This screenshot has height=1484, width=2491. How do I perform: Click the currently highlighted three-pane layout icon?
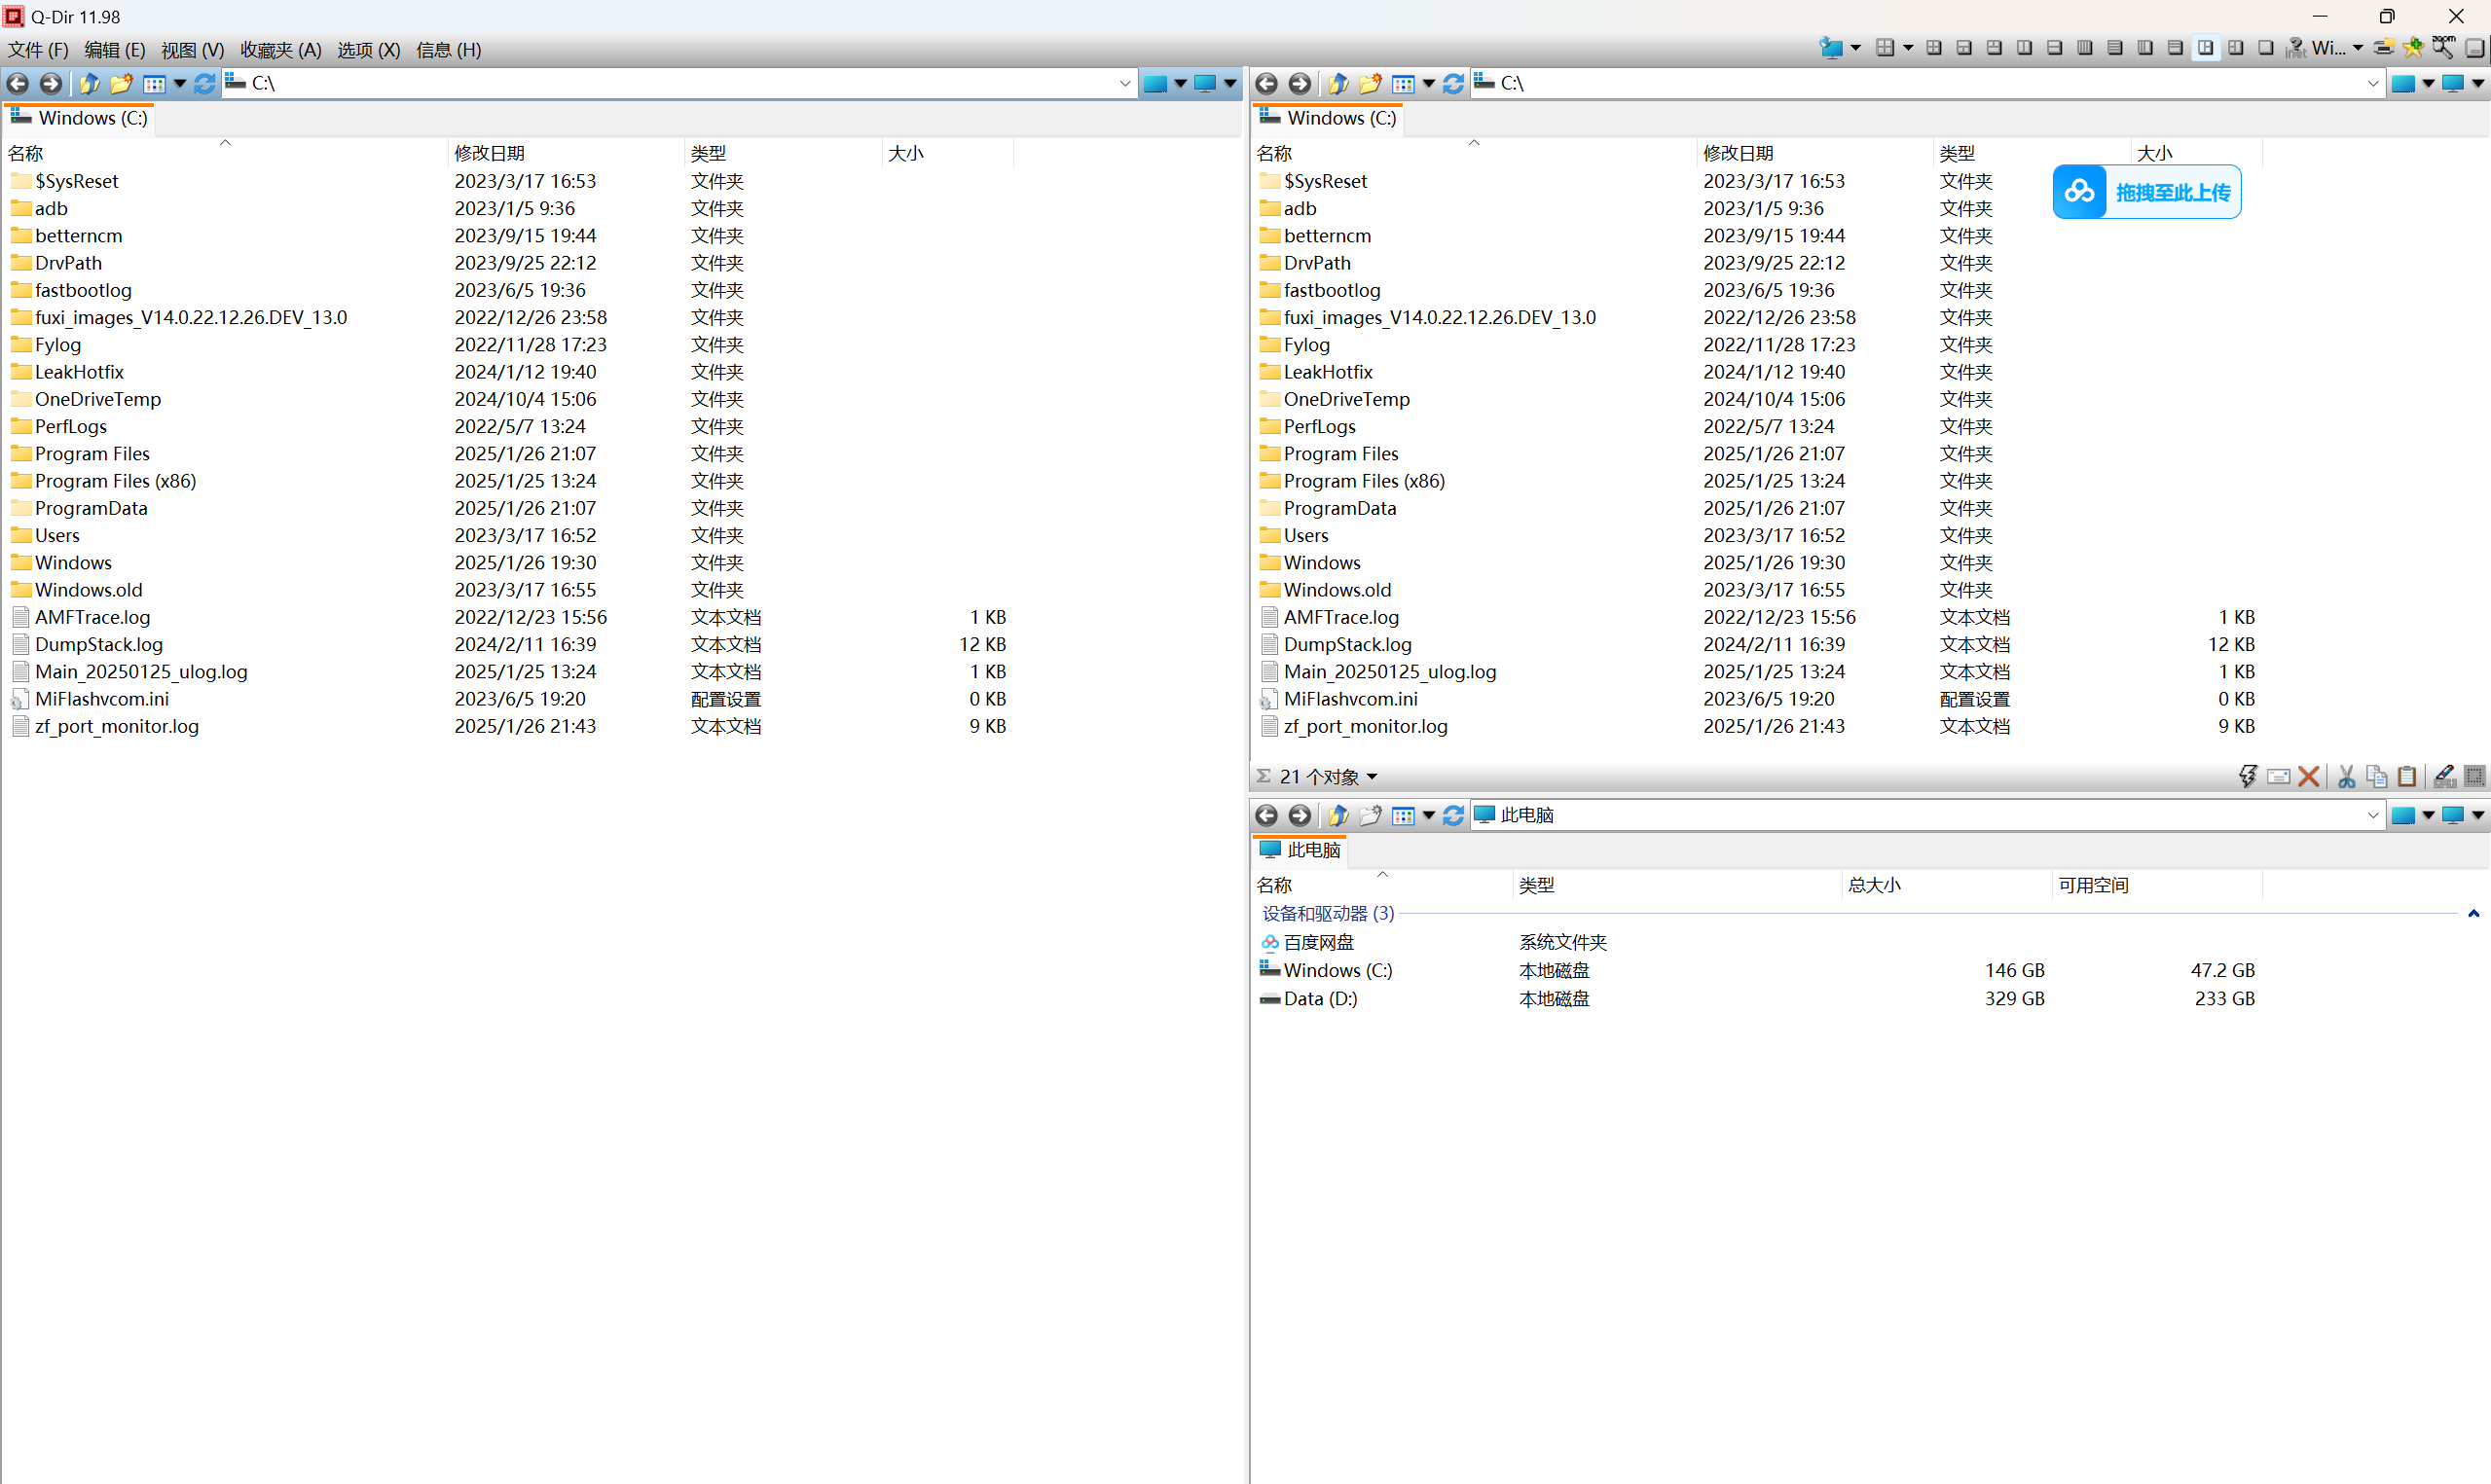2205,48
